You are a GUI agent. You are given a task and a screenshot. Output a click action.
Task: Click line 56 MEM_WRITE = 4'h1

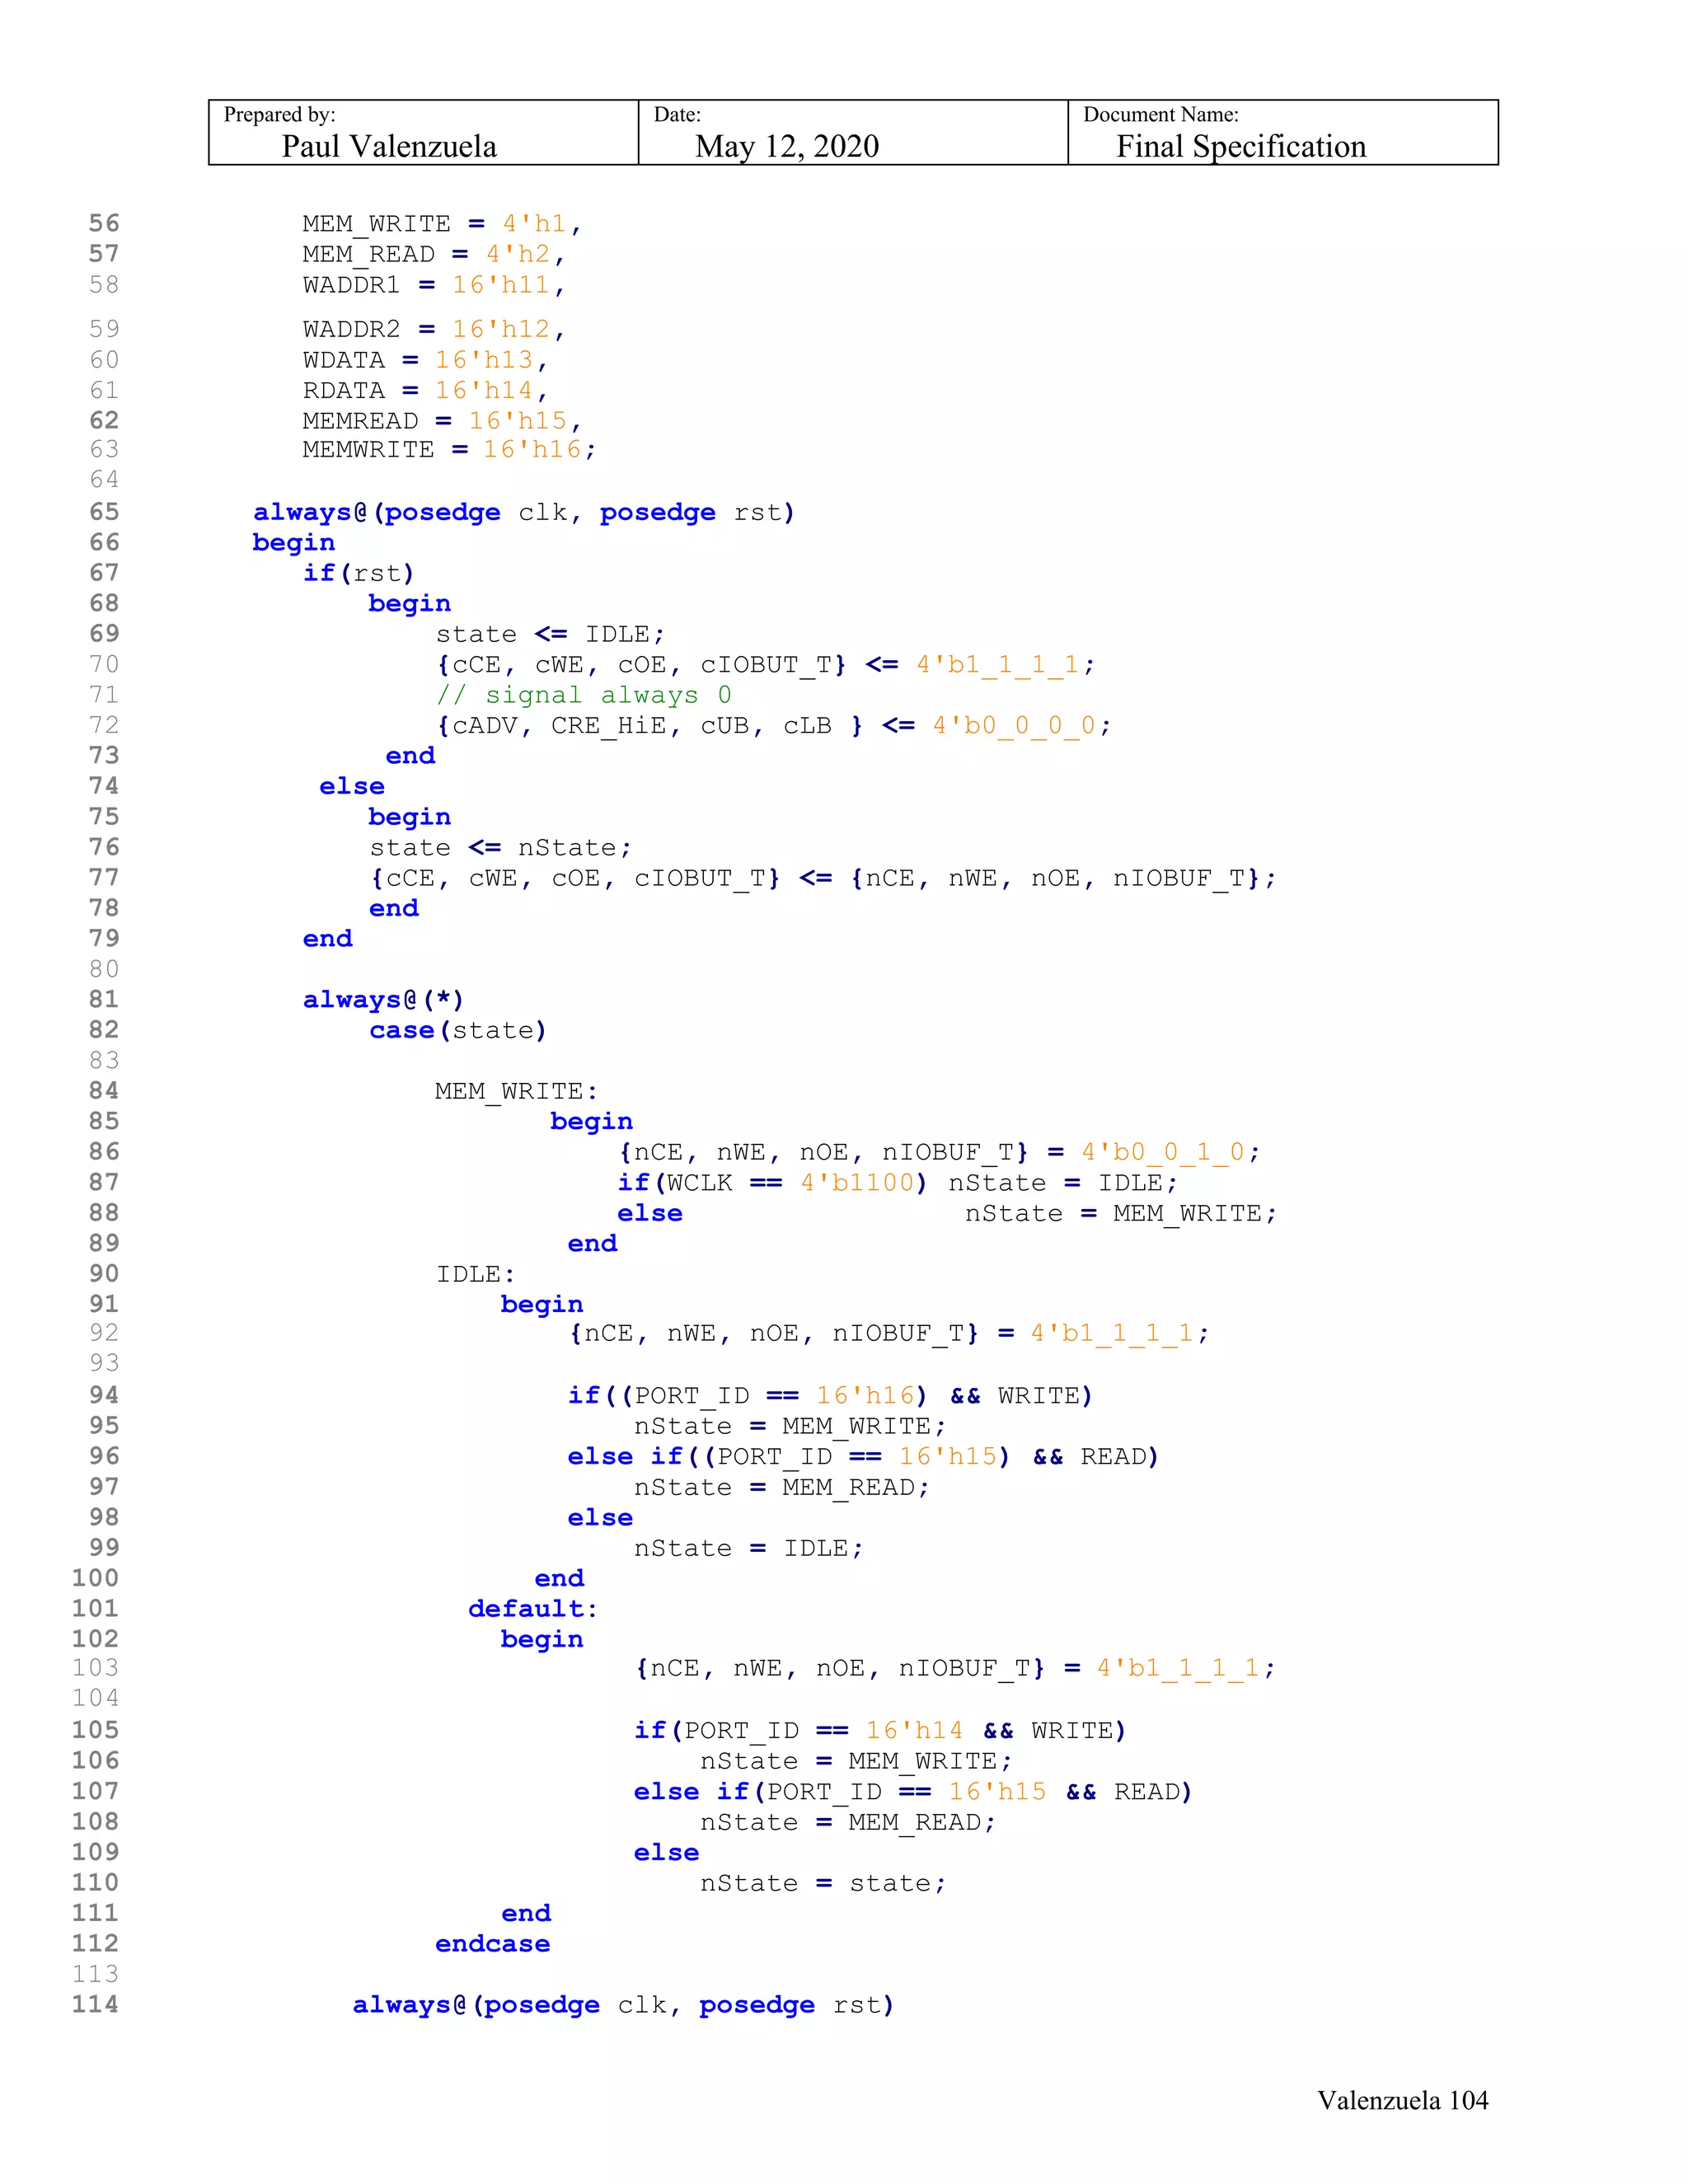[x=442, y=223]
